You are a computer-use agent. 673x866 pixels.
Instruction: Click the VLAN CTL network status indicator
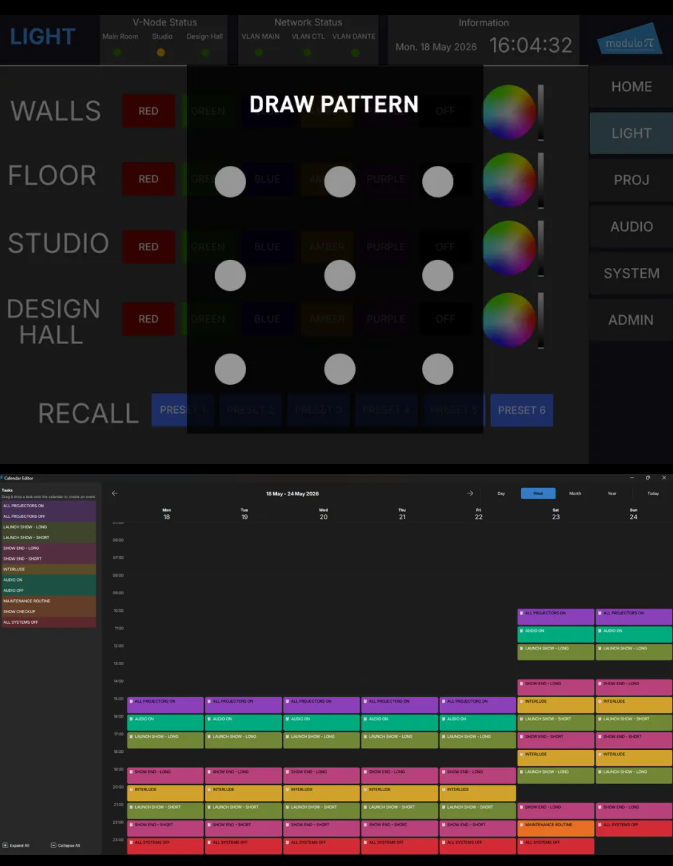pos(307,52)
